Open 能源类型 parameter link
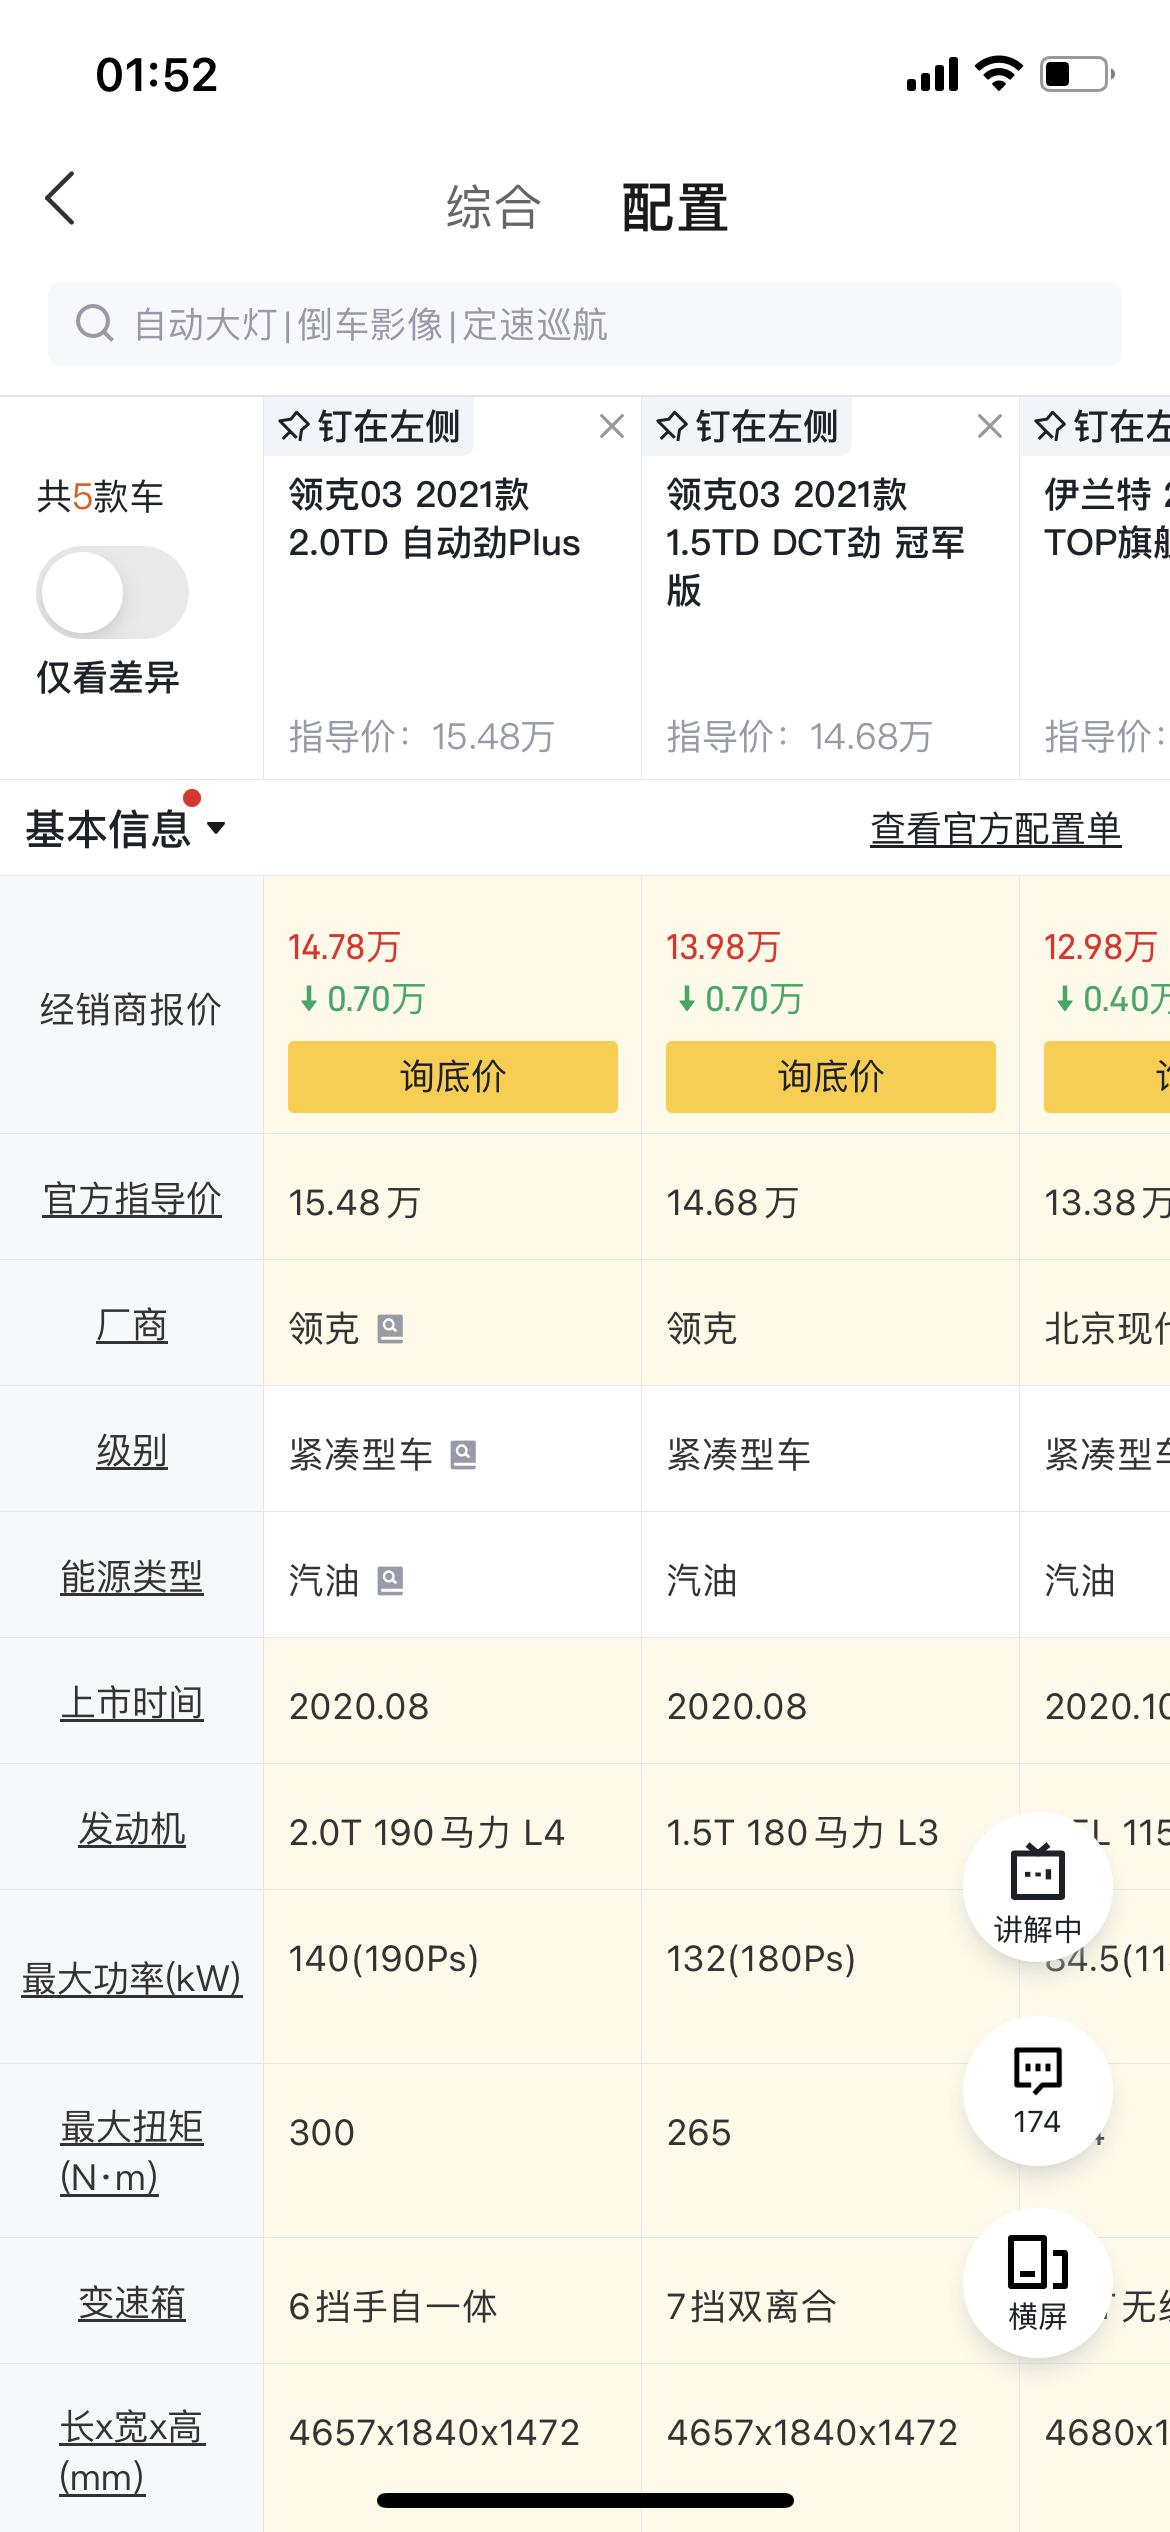 point(132,1577)
